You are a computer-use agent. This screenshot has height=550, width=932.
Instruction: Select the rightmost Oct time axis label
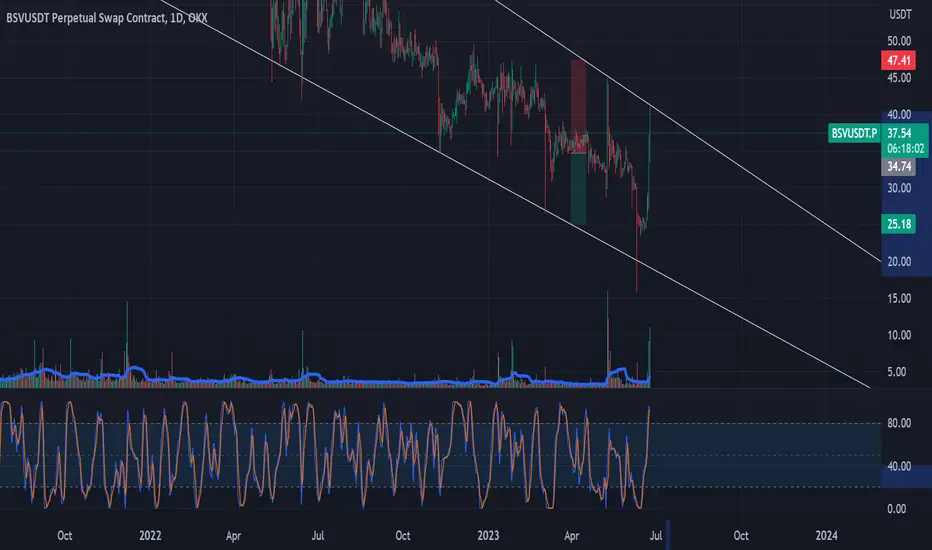[741, 536]
